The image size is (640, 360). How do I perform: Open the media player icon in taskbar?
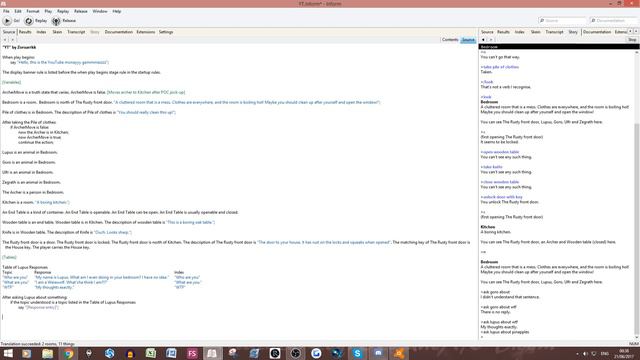point(27,353)
